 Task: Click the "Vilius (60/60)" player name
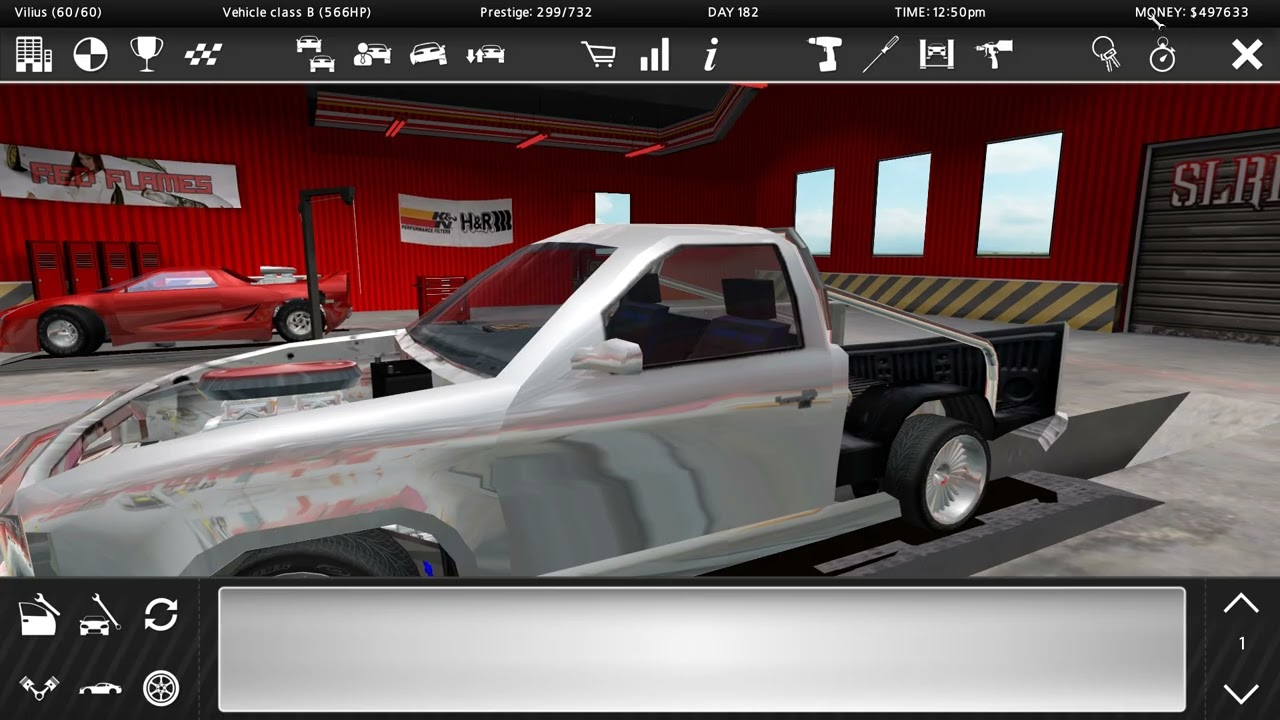pyautogui.click(x=58, y=12)
